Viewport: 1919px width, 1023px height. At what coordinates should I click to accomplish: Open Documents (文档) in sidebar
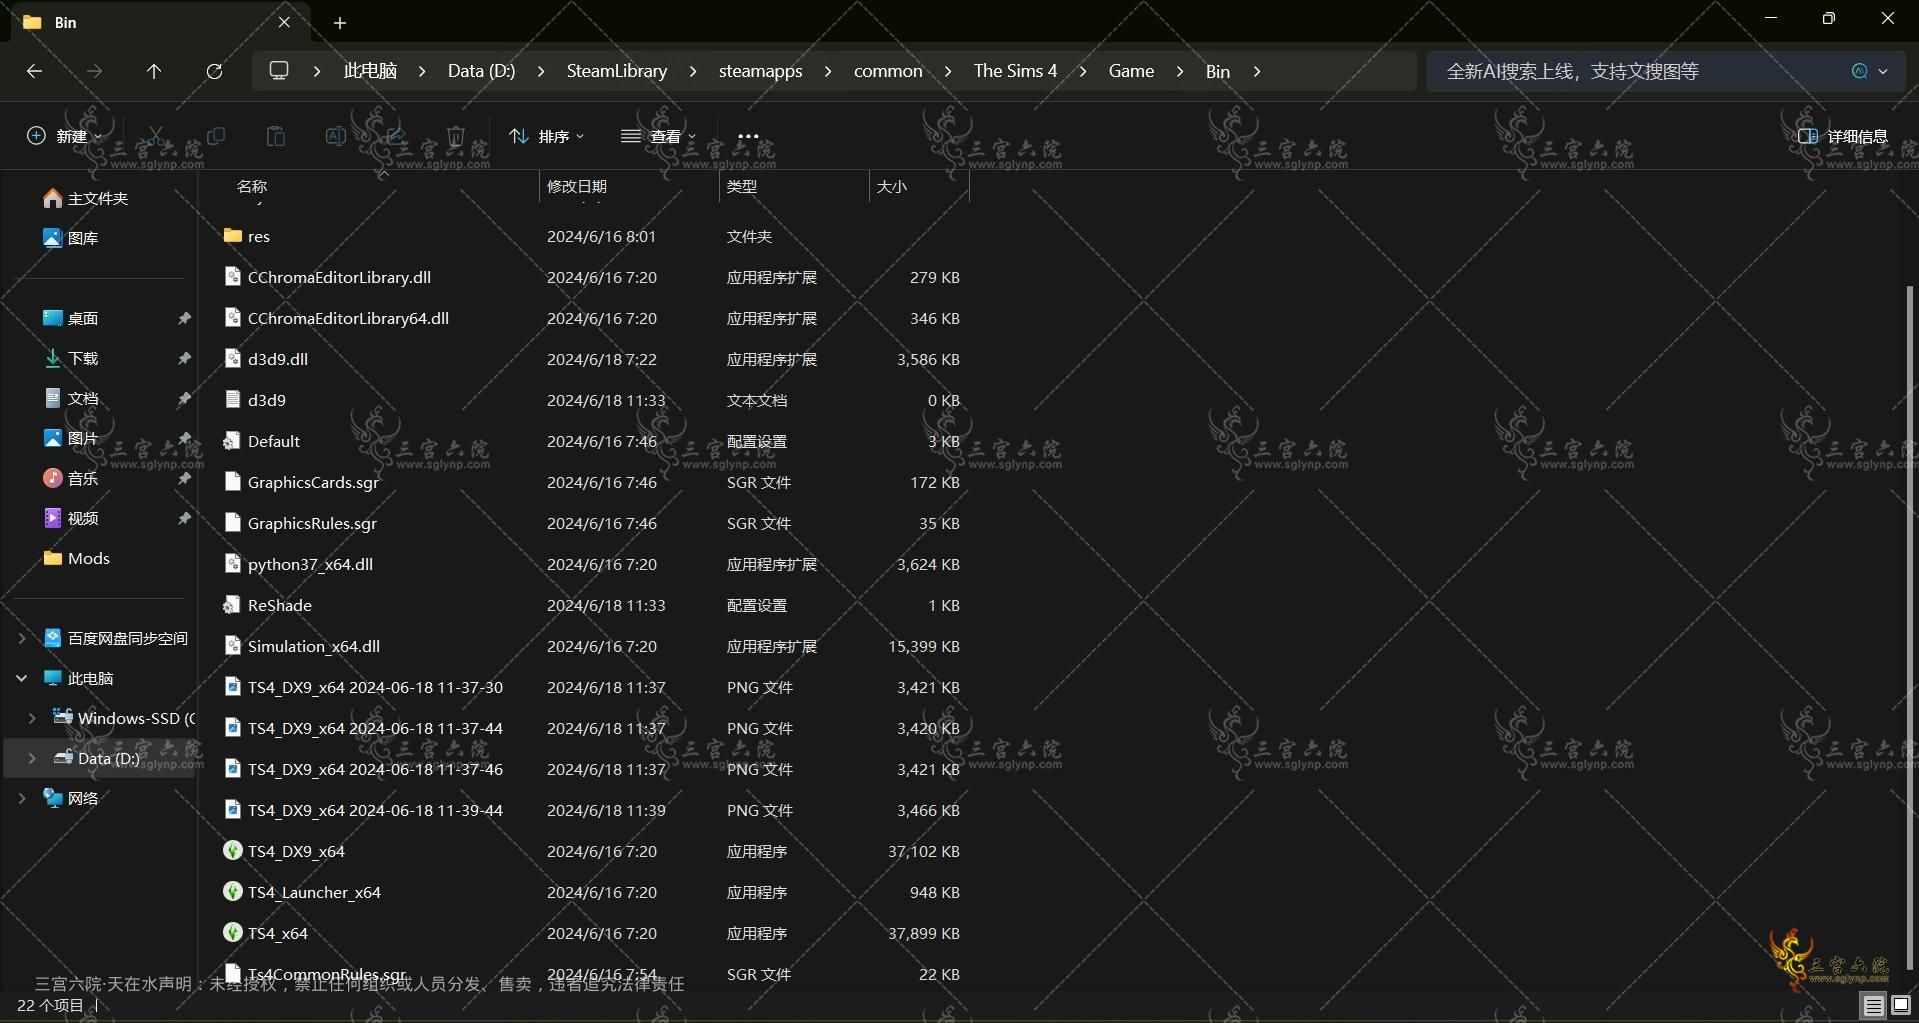coord(71,398)
